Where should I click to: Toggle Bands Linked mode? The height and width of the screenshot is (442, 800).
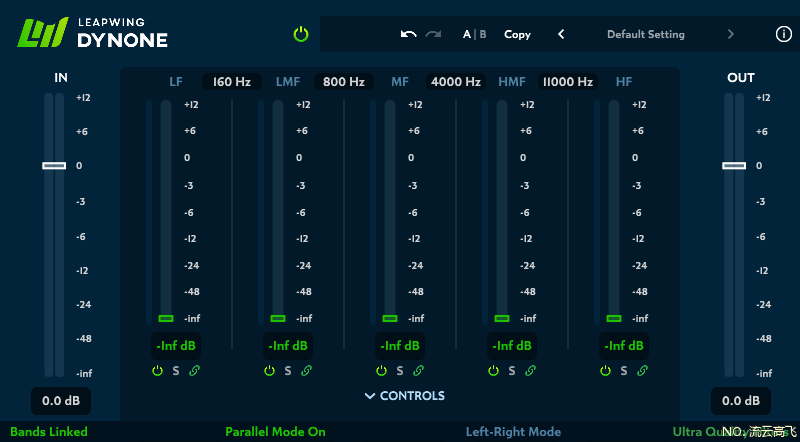click(49, 432)
